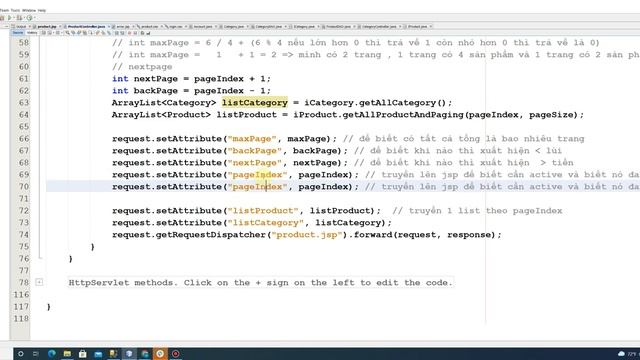Expand the folded HttpServlet methods block
The image size is (640, 360).
click(39, 282)
